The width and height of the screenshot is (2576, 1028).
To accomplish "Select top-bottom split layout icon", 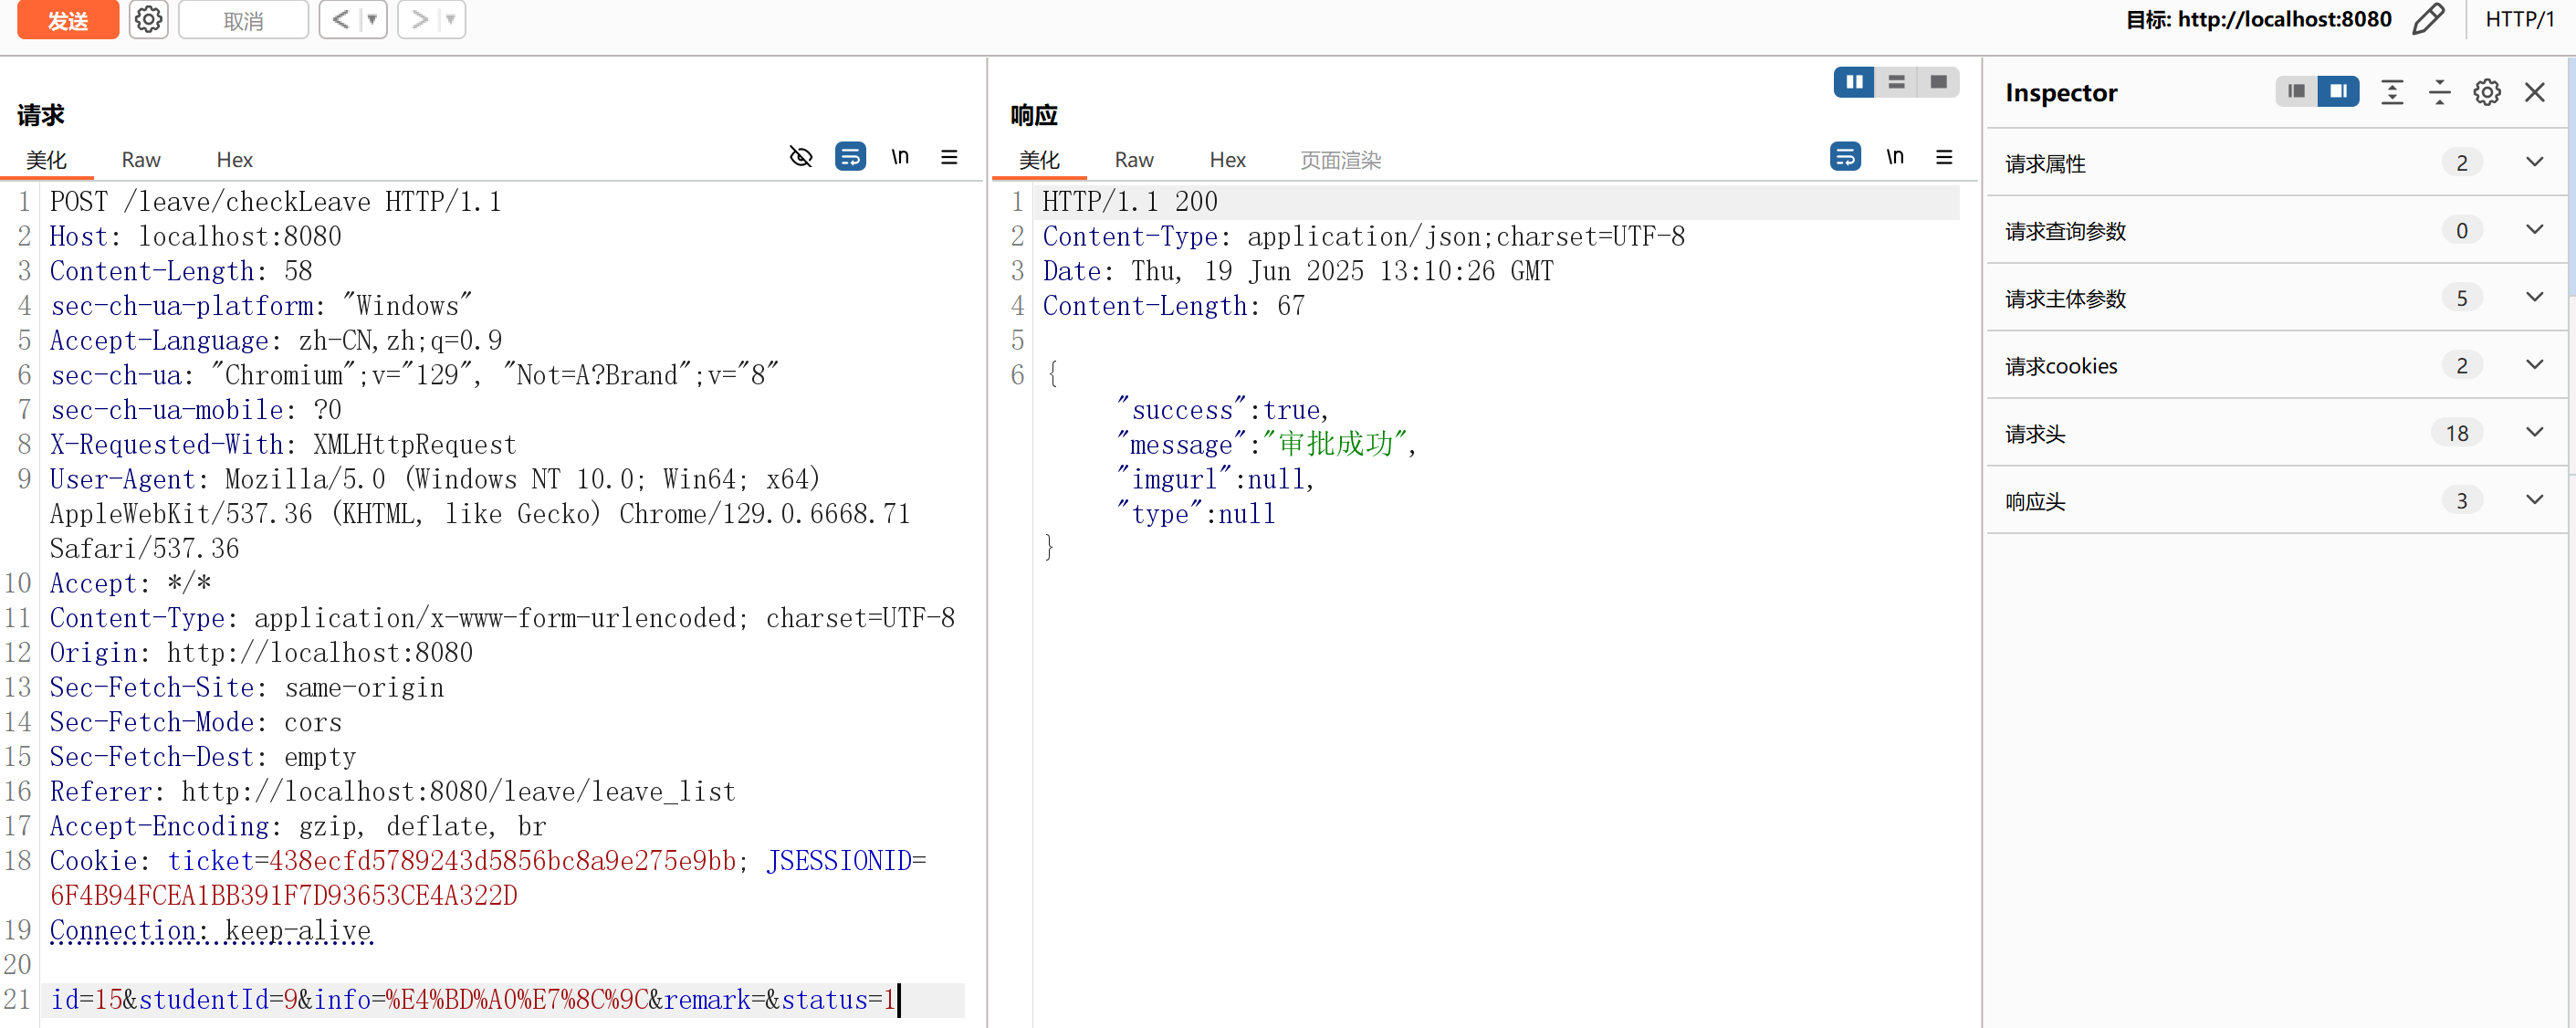I will point(1896,82).
